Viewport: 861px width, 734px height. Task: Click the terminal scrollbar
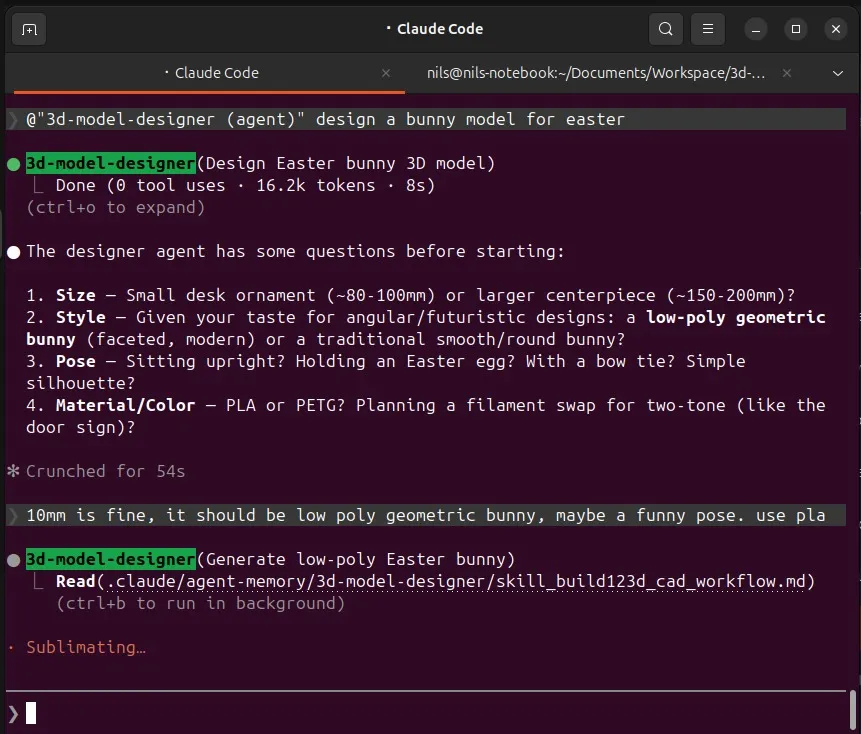pyautogui.click(x=853, y=708)
